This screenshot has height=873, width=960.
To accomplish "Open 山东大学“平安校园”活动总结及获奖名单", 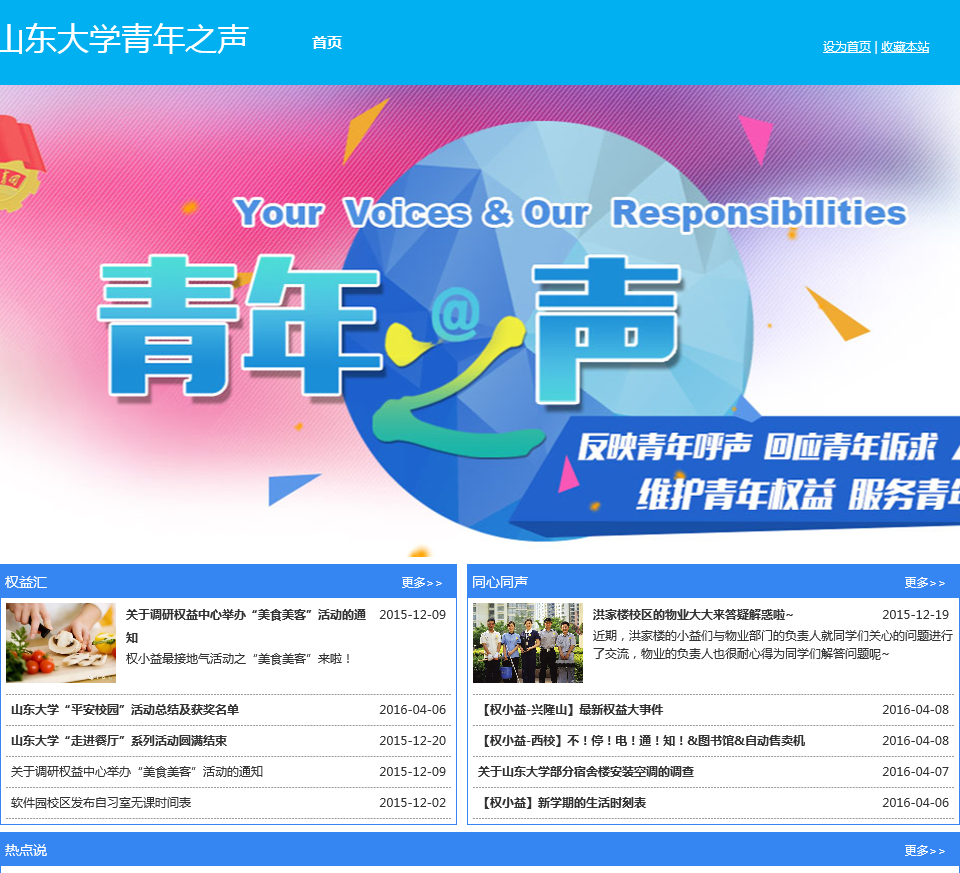I will click(125, 710).
